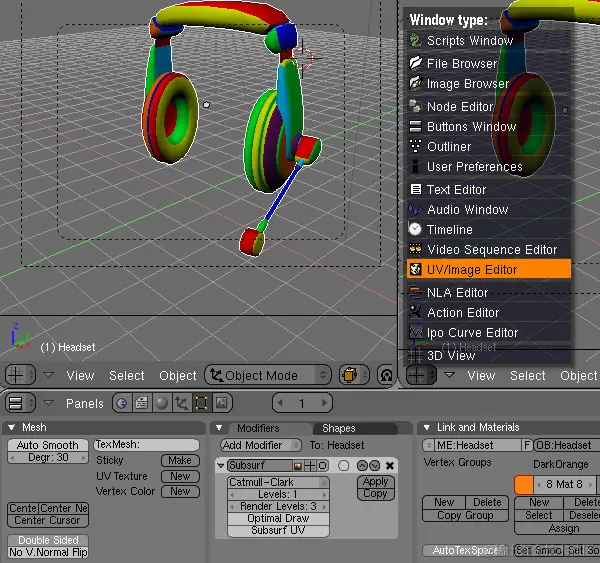This screenshot has height=563, width=600.
Task: Click the Timeline clock icon
Action: tap(415, 229)
